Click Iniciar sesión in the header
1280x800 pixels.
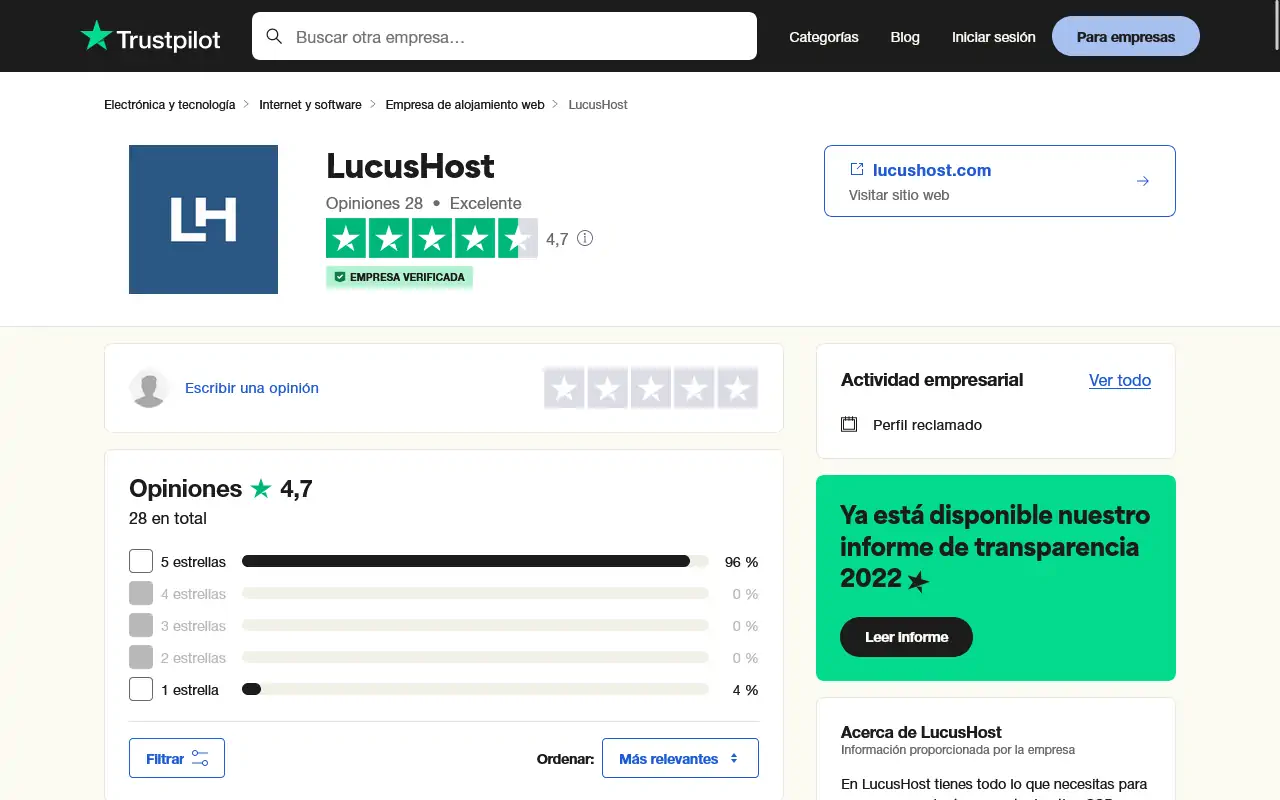pyautogui.click(x=994, y=37)
